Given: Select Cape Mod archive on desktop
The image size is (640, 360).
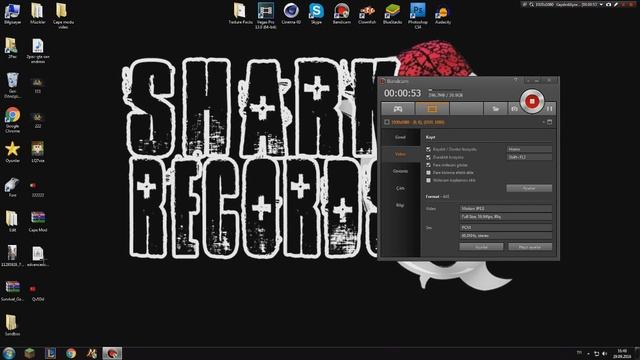Looking at the screenshot, I should [38, 221].
